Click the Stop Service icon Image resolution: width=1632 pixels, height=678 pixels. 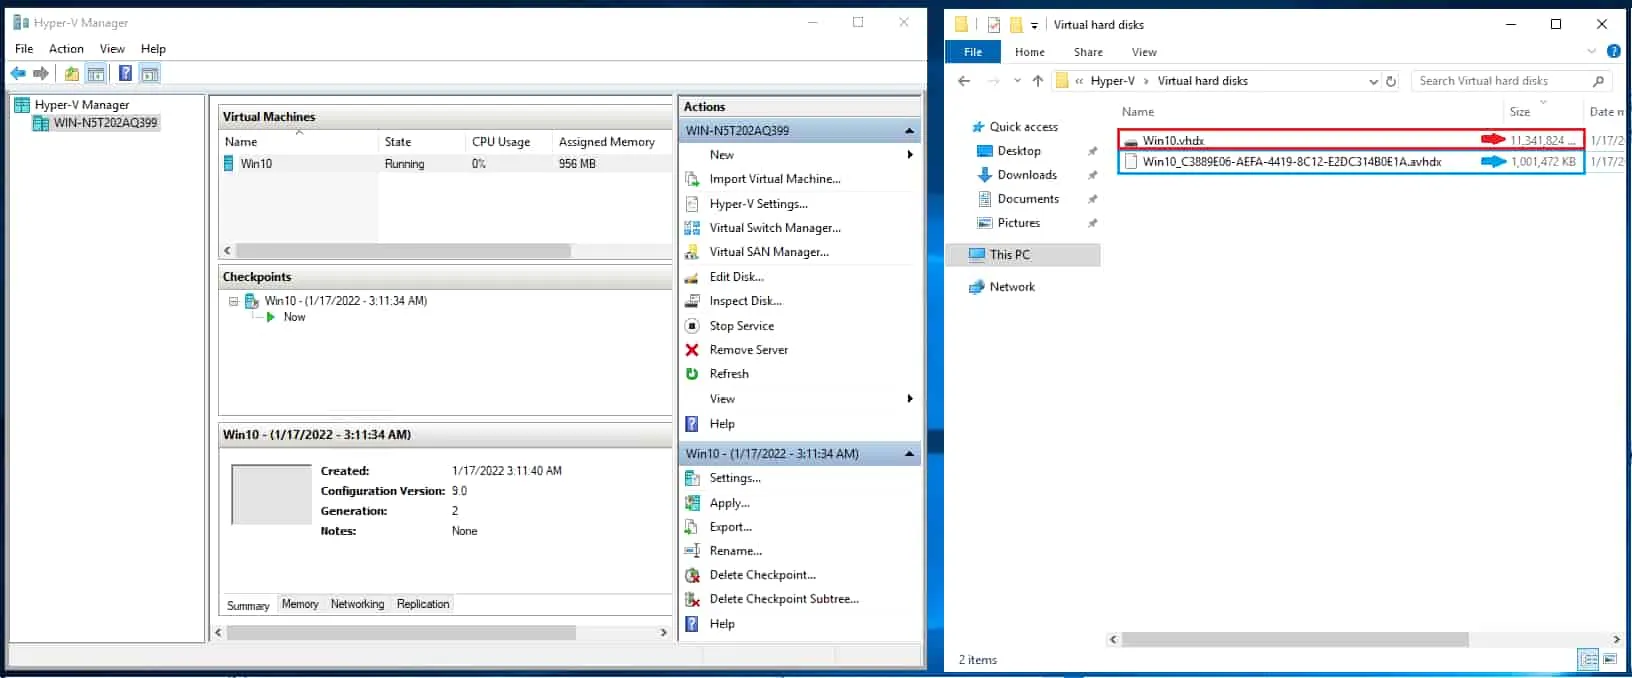tap(692, 326)
